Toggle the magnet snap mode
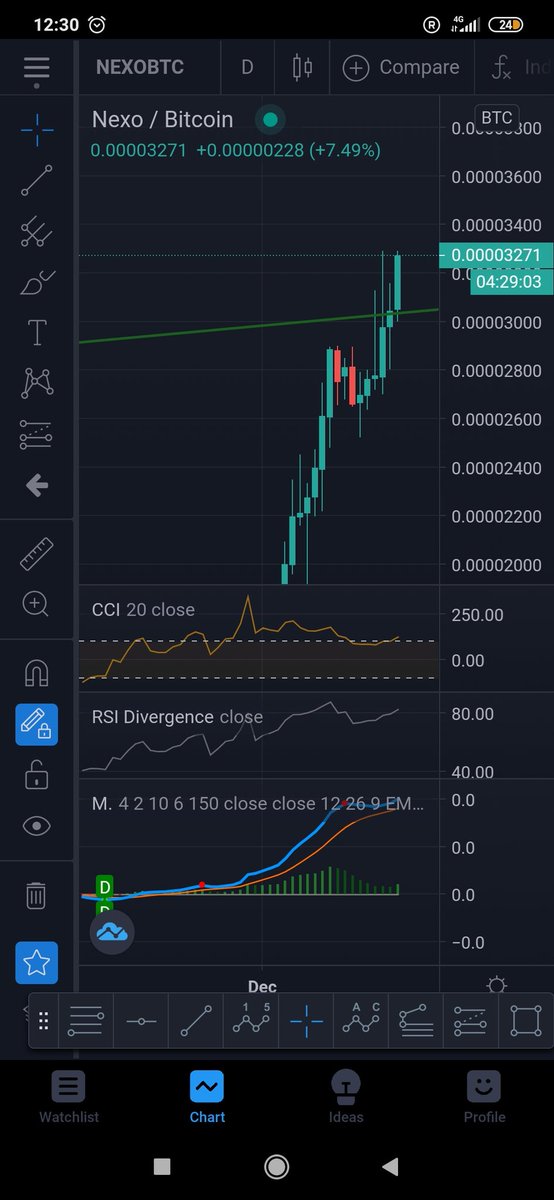Image resolution: width=554 pixels, height=1200 pixels. tap(37, 673)
